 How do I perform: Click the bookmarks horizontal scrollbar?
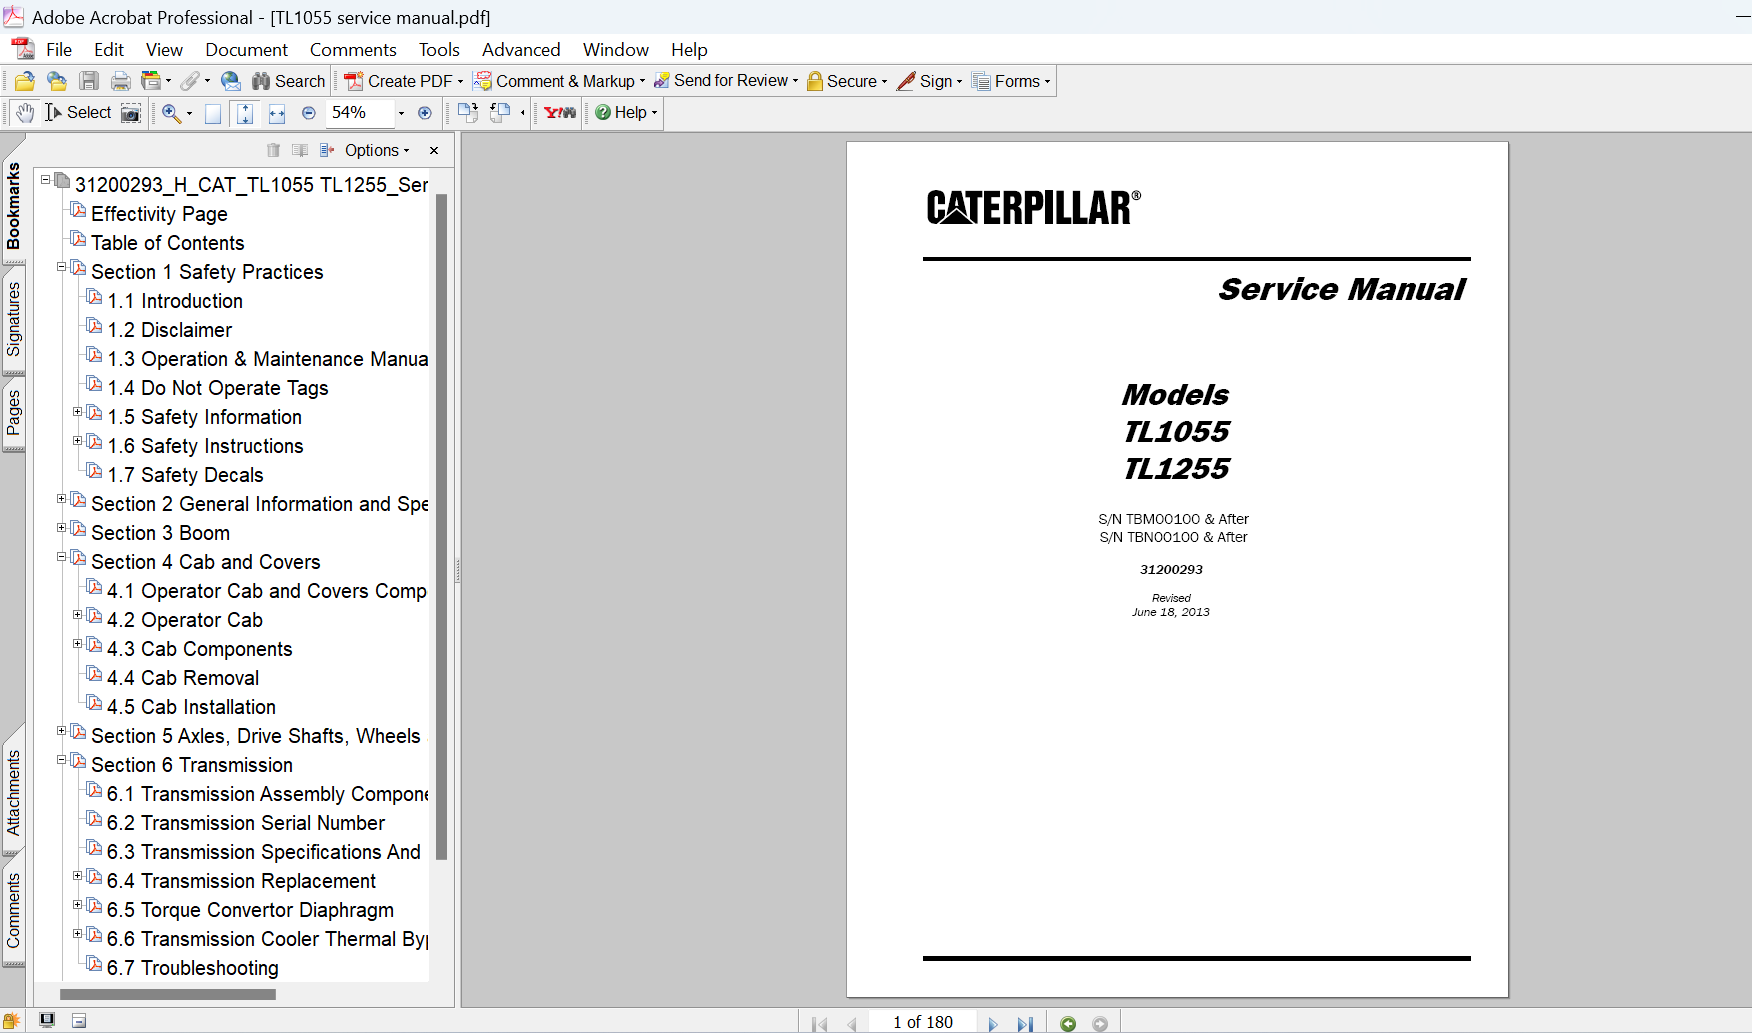[167, 994]
